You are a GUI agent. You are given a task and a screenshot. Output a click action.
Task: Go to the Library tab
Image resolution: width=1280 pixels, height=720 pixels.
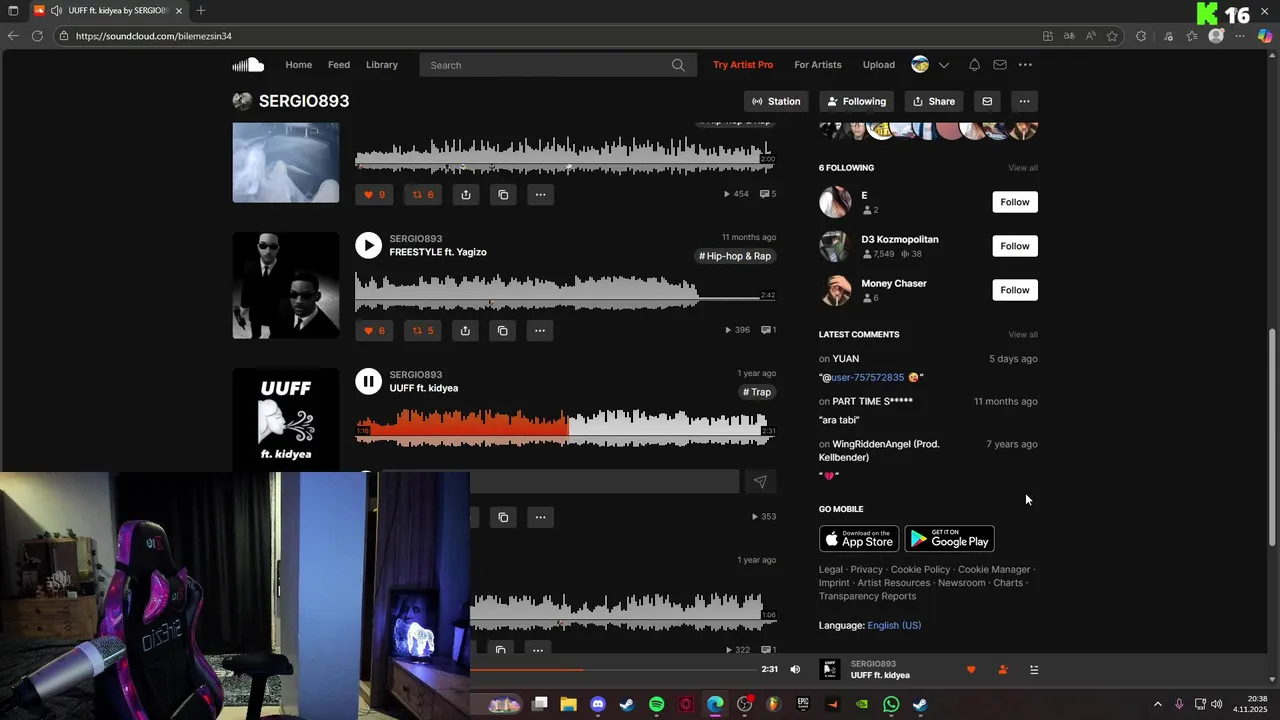382,65
